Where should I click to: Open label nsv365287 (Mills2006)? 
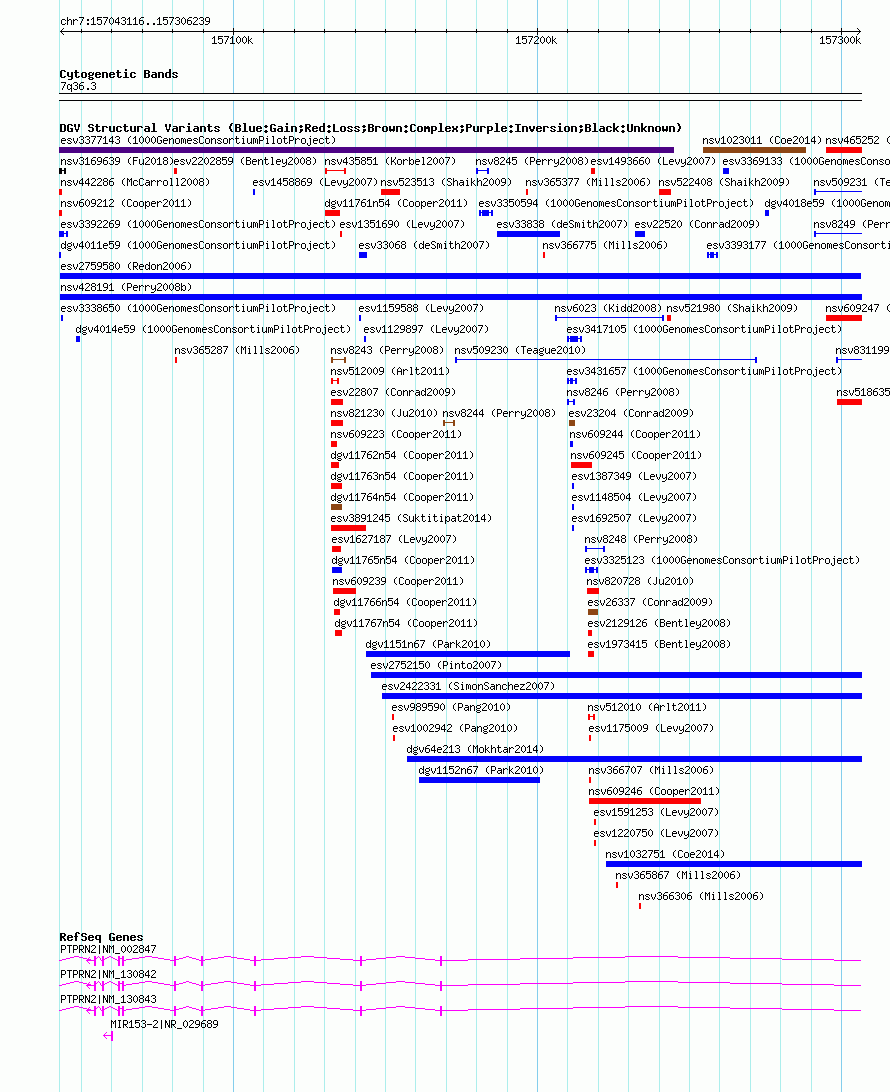pos(237,350)
